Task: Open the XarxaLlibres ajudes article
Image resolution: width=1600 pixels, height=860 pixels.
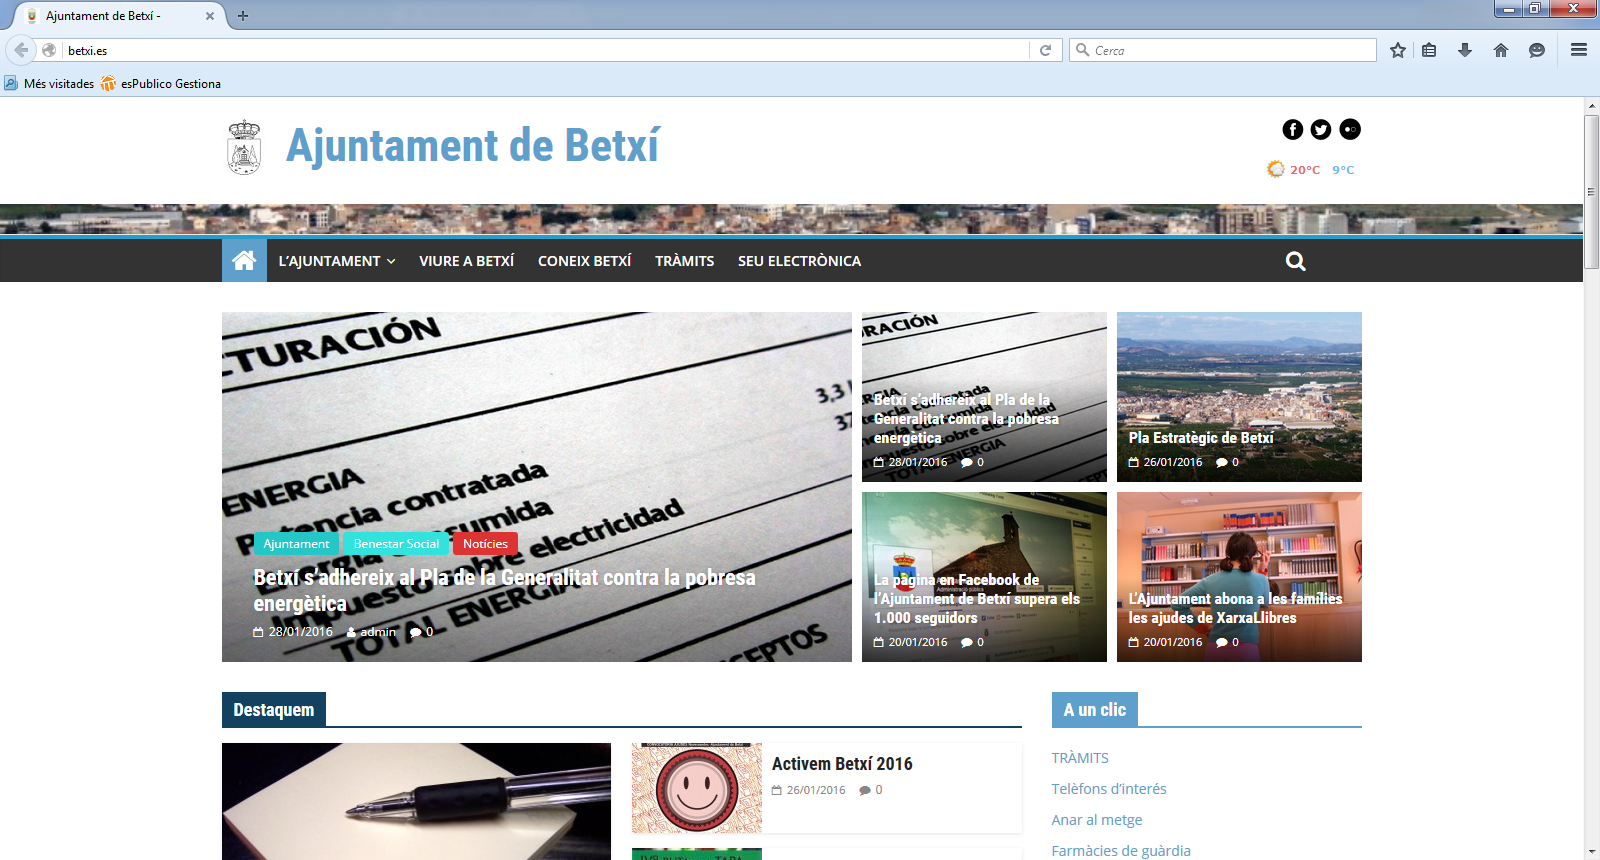Action: tap(1235, 608)
